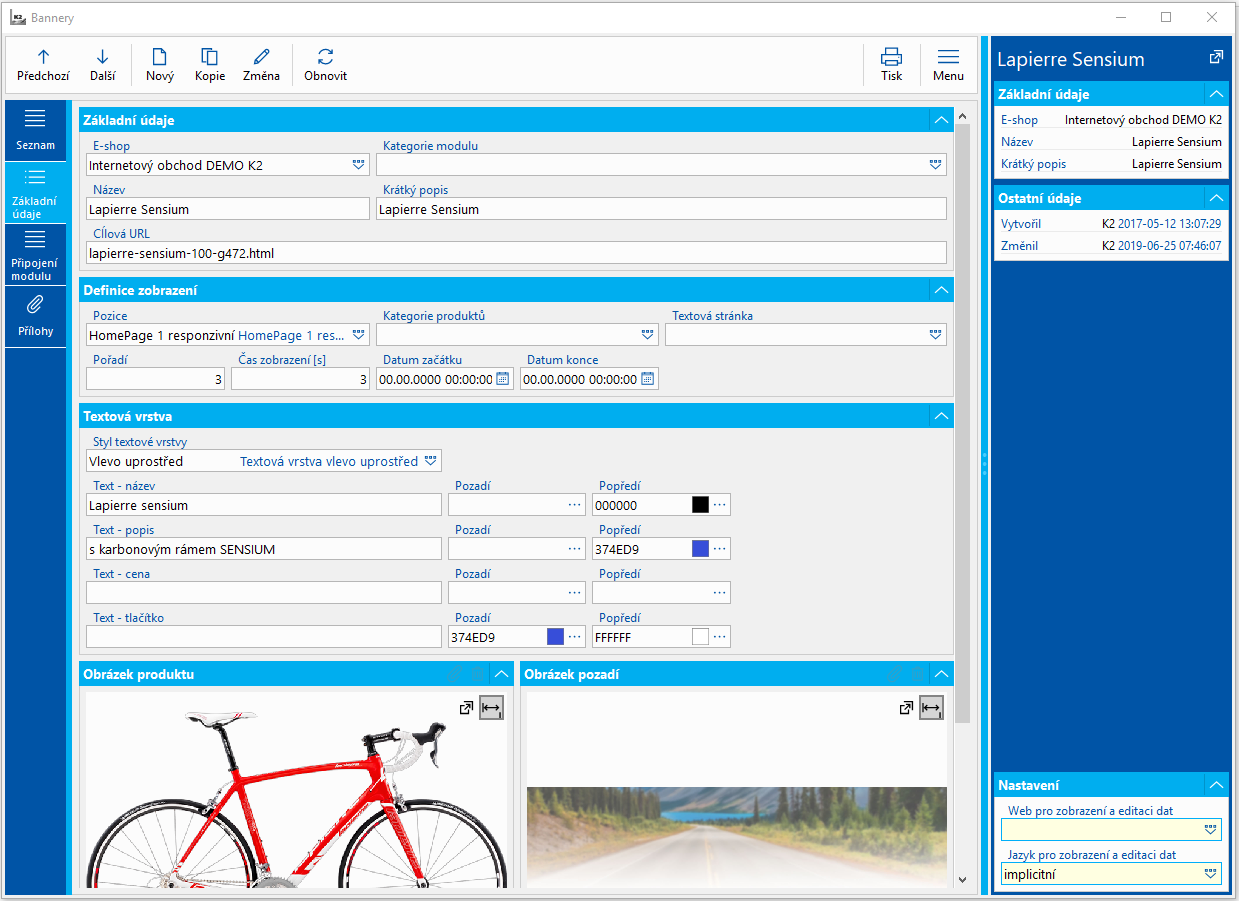The image size is (1239, 901).
Task: Click the Vytvořil link in Ostatní údaje
Action: 1021,224
